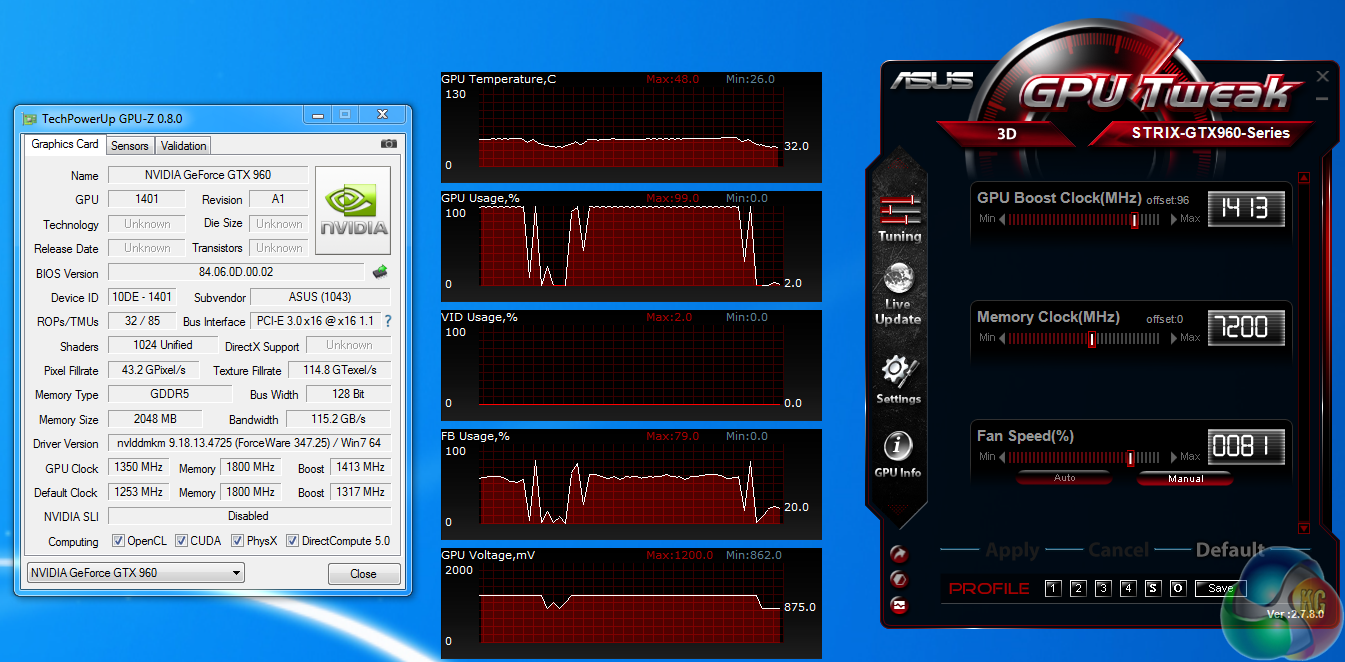Click the Name field NVIDIA GeForce GTX 960
The width and height of the screenshot is (1345, 662).
(207, 175)
